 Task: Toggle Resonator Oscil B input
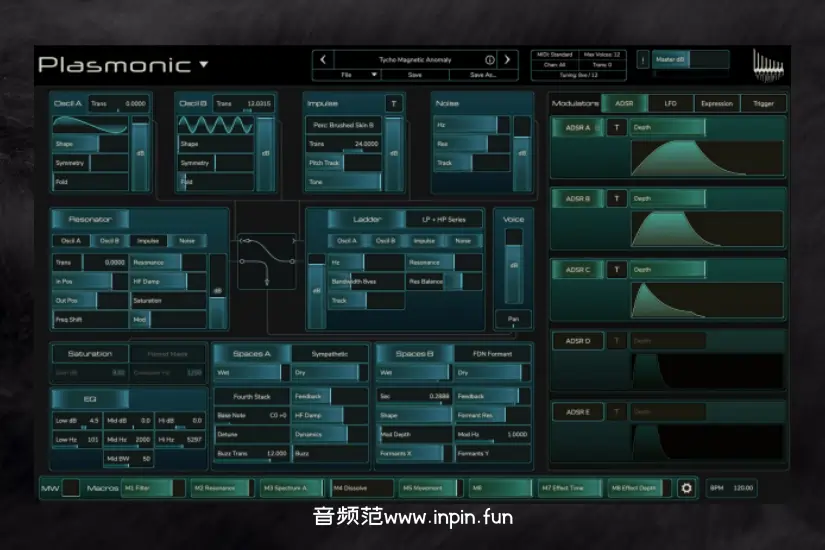[109, 241]
